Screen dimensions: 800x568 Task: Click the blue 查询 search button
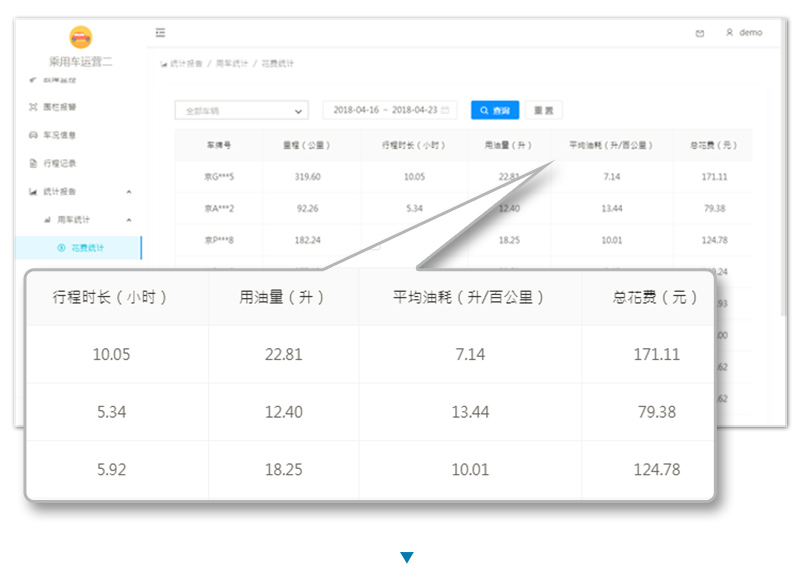pyautogui.click(x=494, y=110)
